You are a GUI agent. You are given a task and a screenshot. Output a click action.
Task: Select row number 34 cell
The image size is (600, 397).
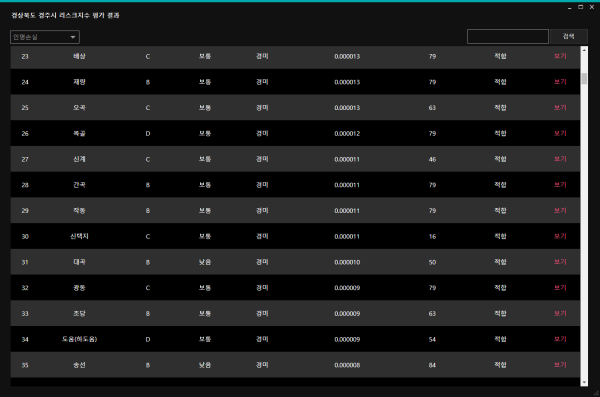[x=25, y=339]
